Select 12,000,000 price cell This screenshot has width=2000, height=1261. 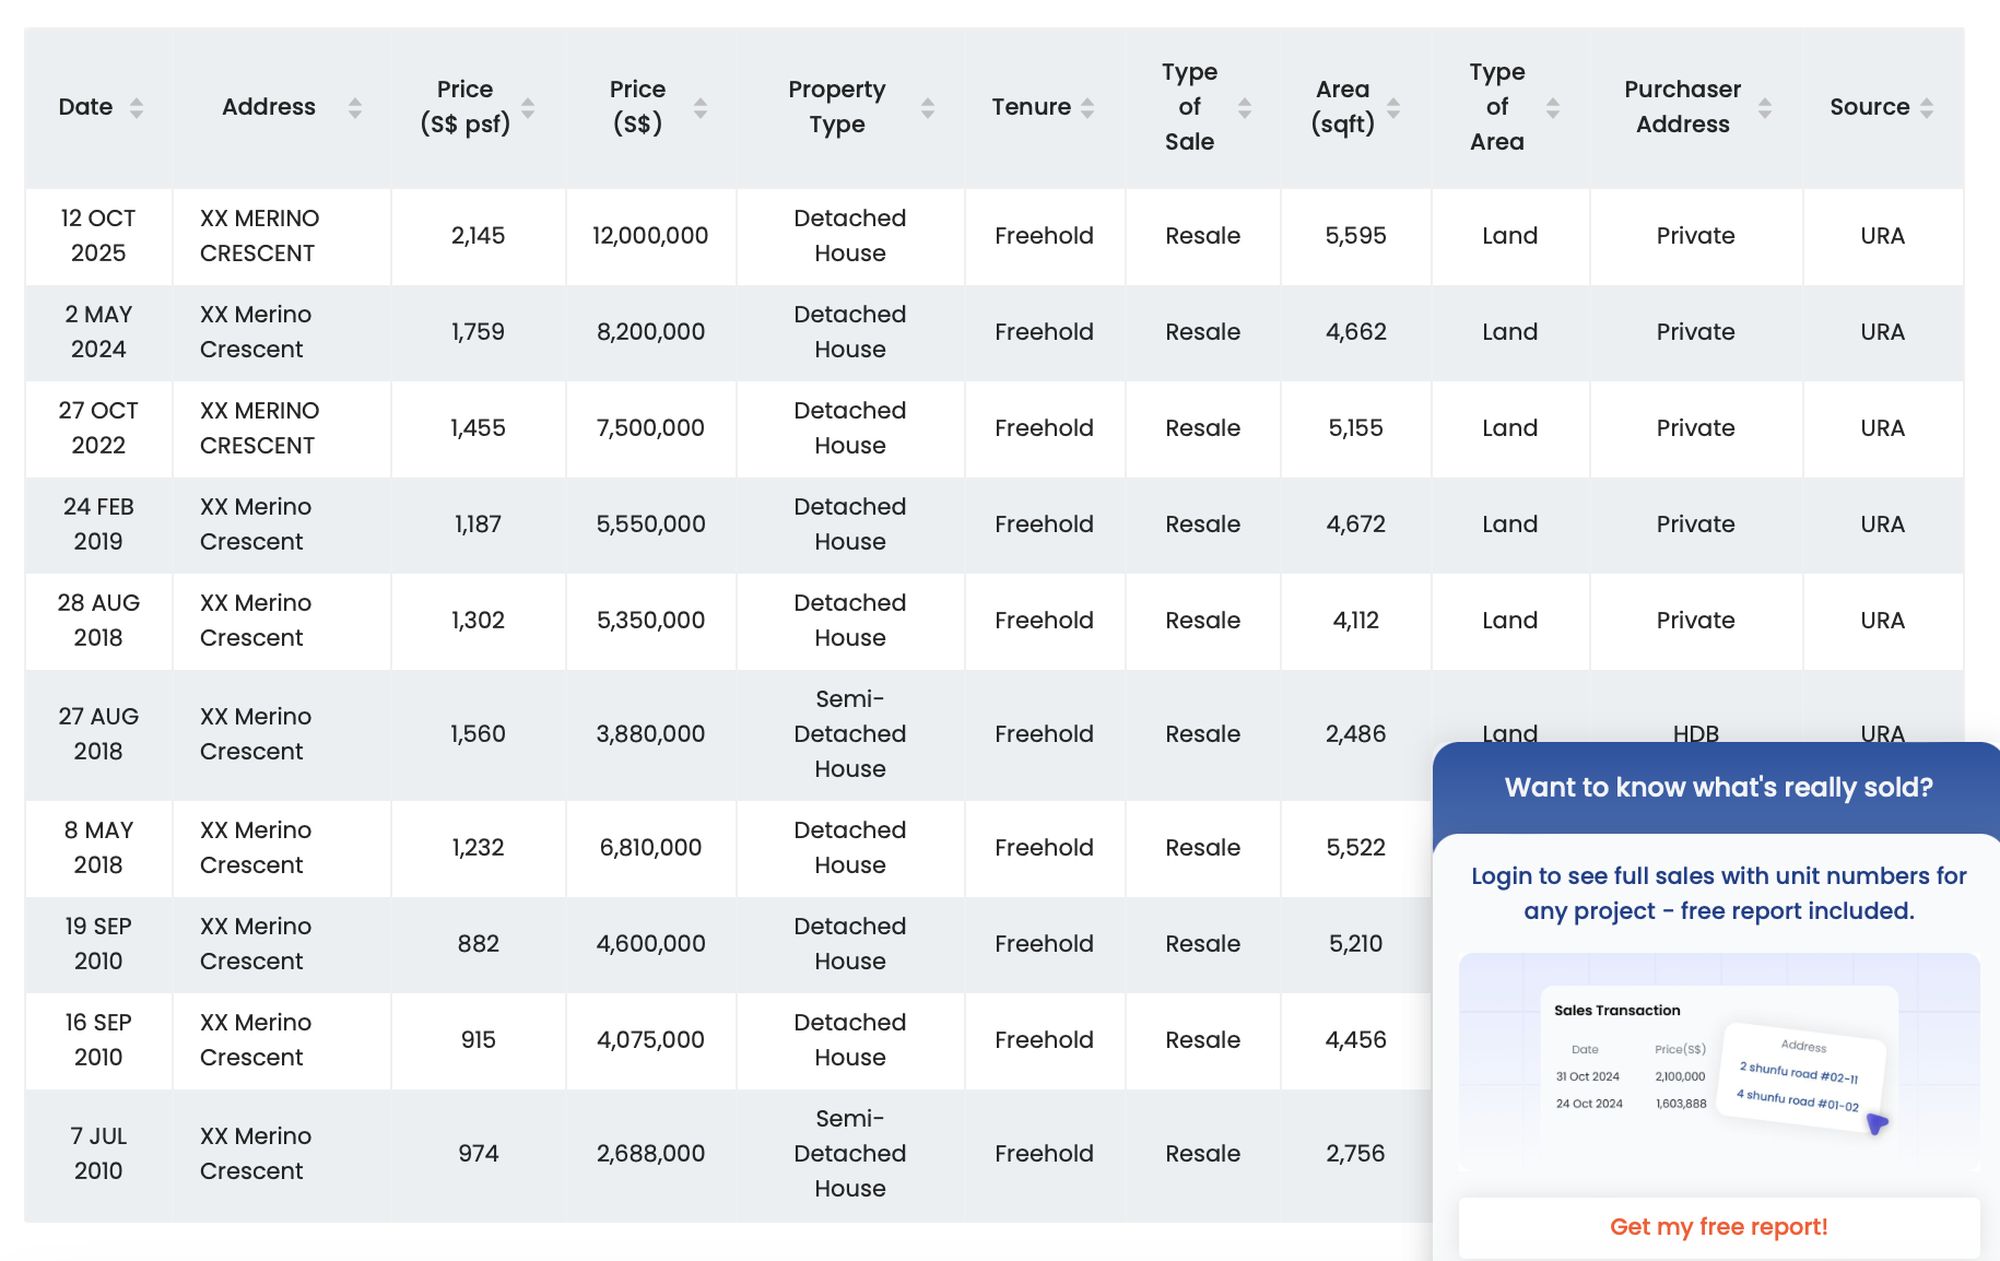pyautogui.click(x=650, y=236)
